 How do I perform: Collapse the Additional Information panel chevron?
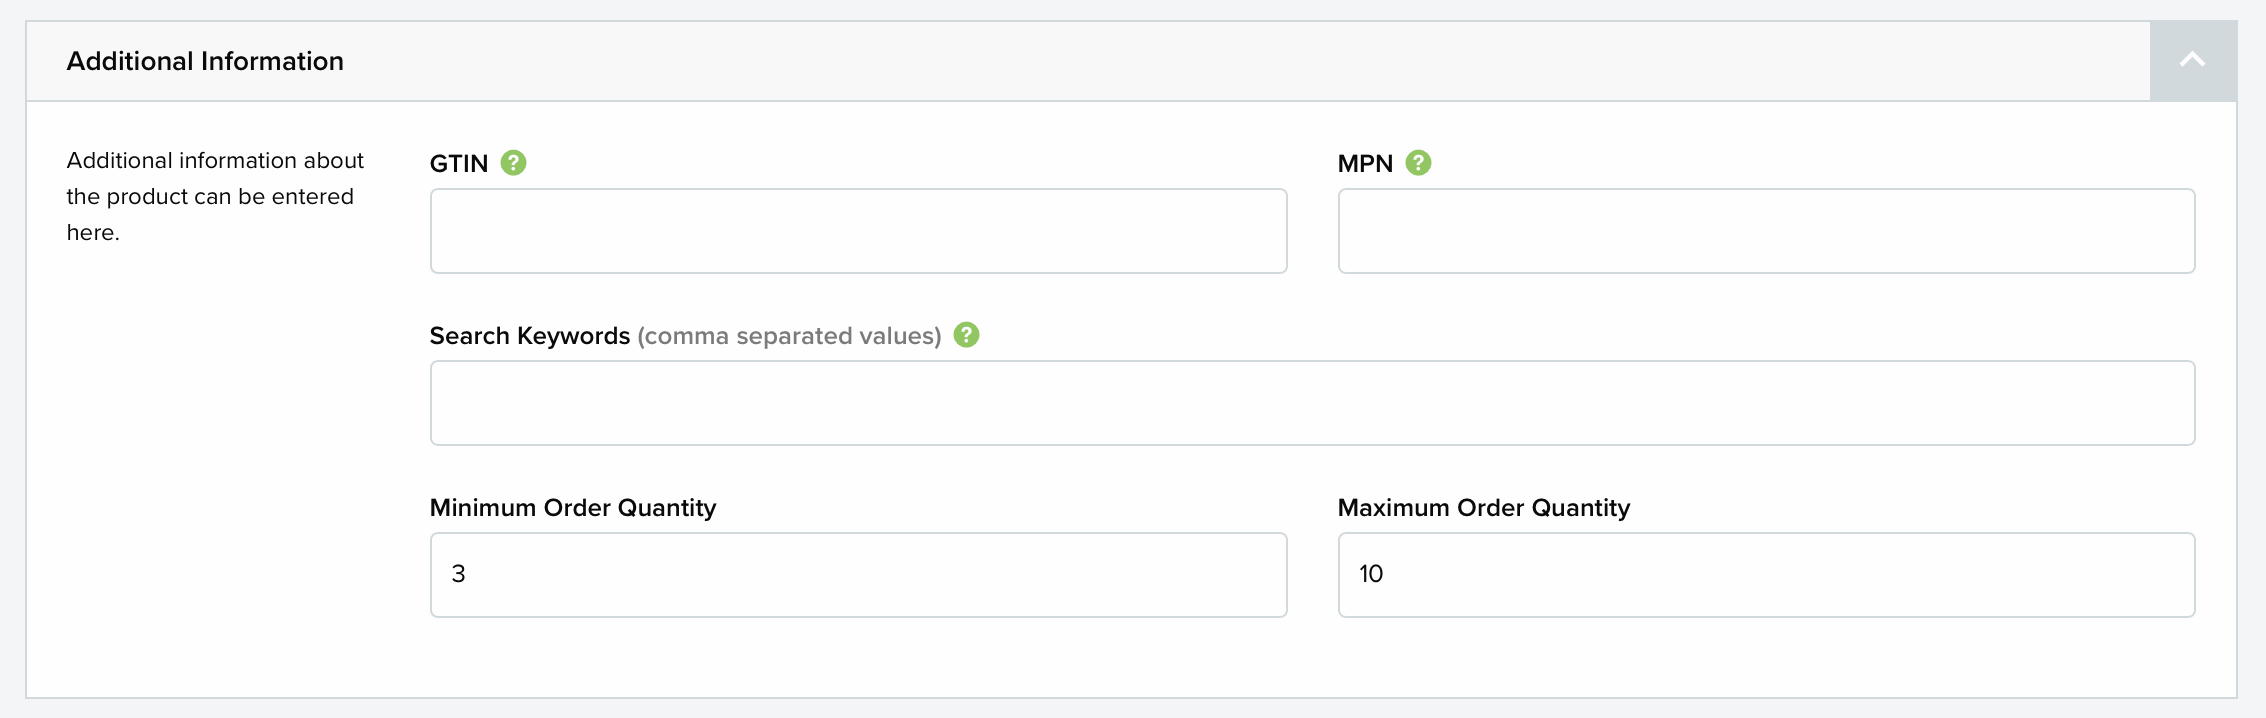coord(2192,60)
